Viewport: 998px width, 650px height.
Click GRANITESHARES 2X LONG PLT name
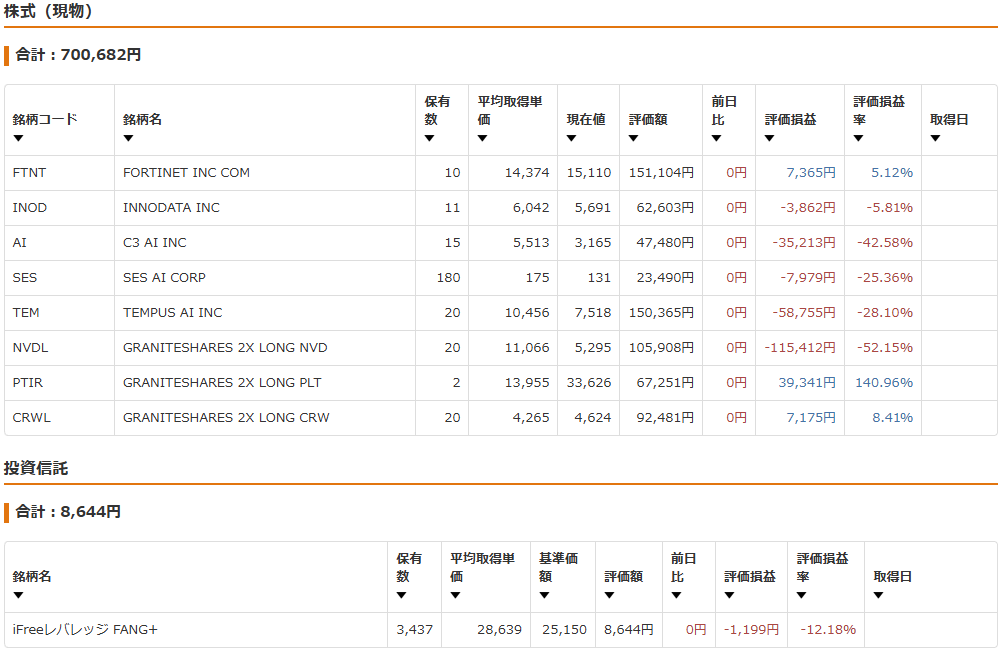pos(222,383)
